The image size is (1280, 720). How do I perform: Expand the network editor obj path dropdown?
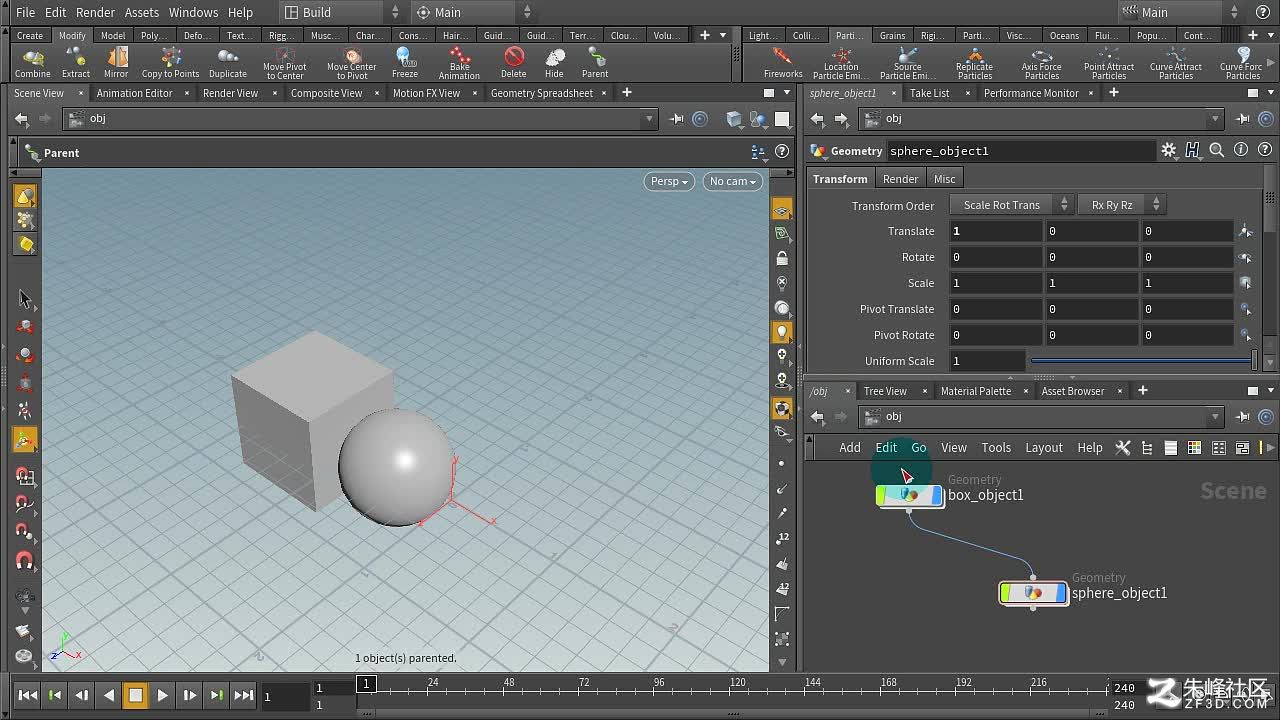point(1215,417)
